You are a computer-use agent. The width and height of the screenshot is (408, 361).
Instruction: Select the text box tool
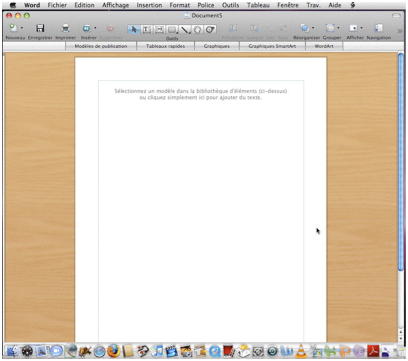point(146,30)
